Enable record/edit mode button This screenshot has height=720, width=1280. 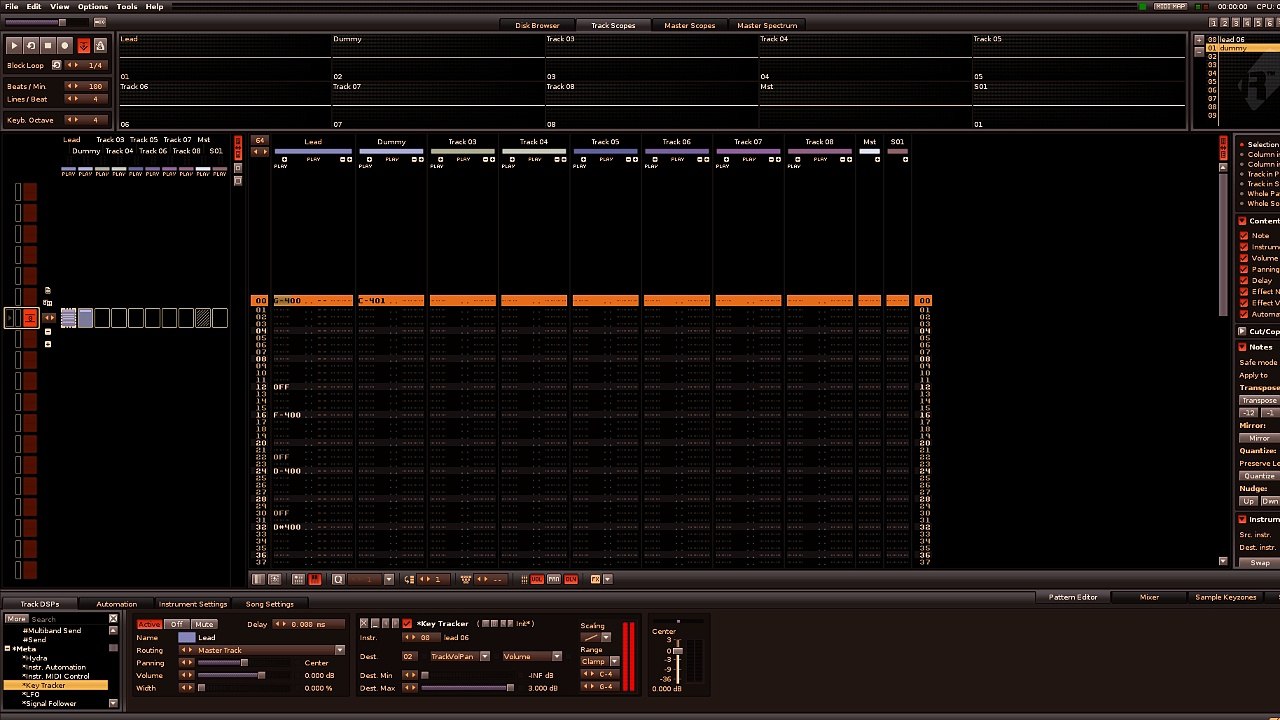coord(65,46)
